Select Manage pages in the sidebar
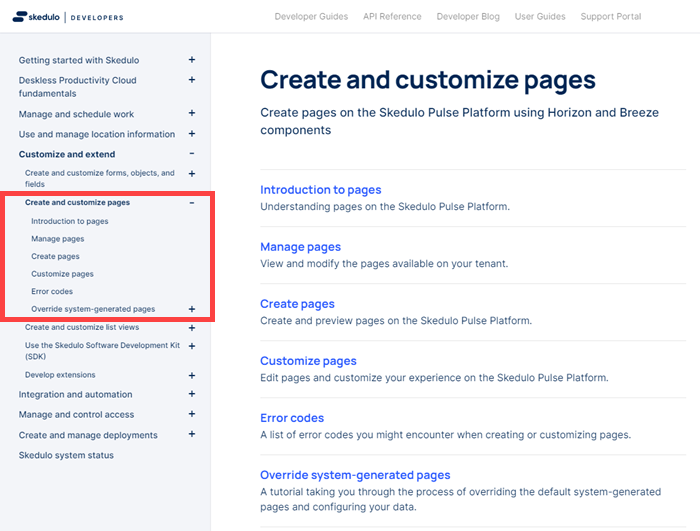 tap(58, 239)
